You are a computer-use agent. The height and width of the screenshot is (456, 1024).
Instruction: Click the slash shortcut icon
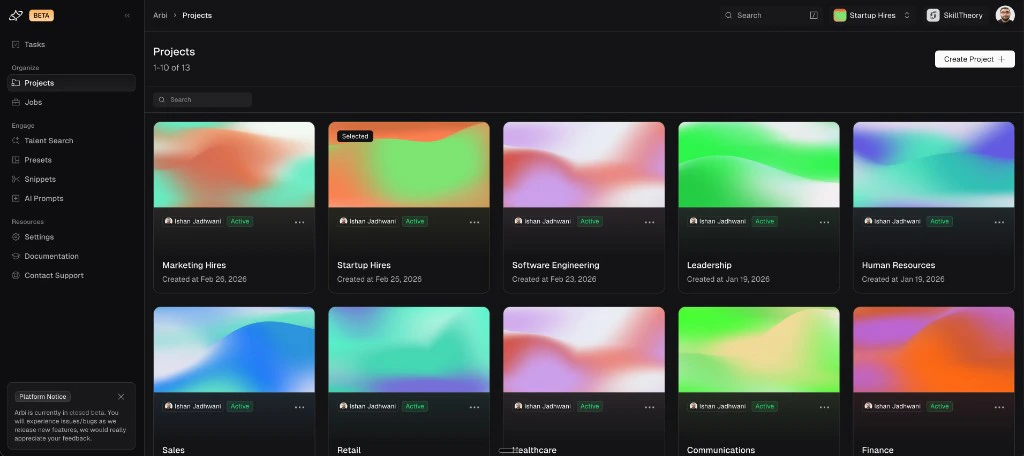point(814,15)
